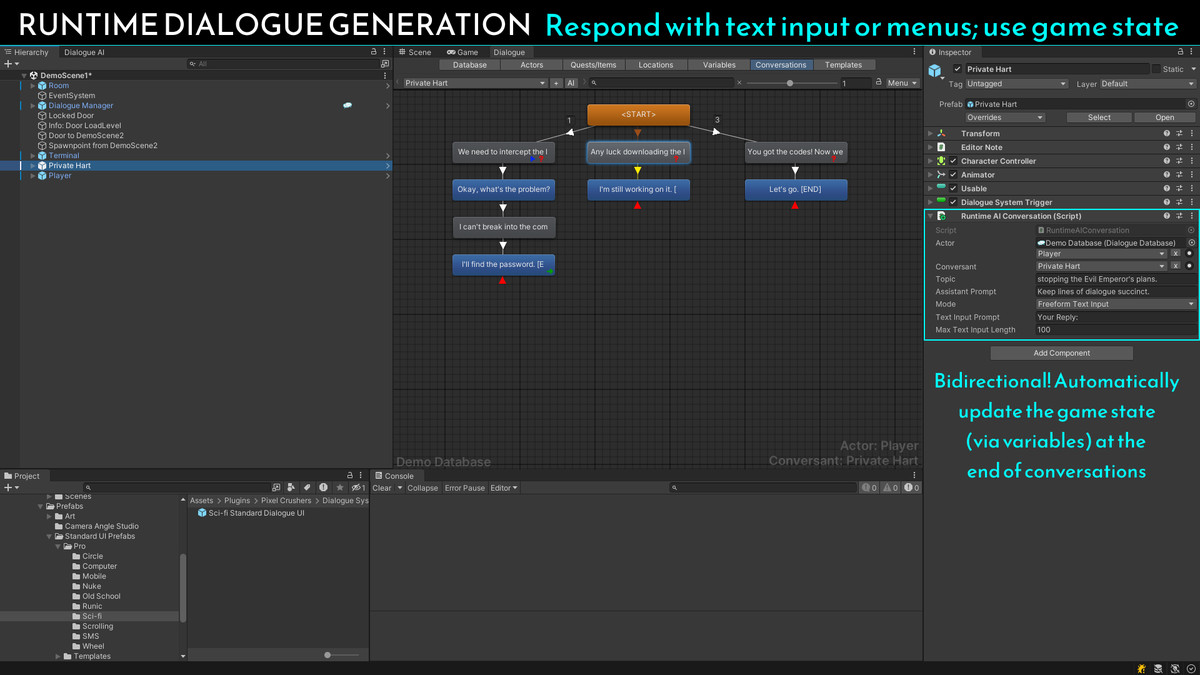
Task: Open the Menu dropdown in Dialogue editor
Action: [x=902, y=83]
